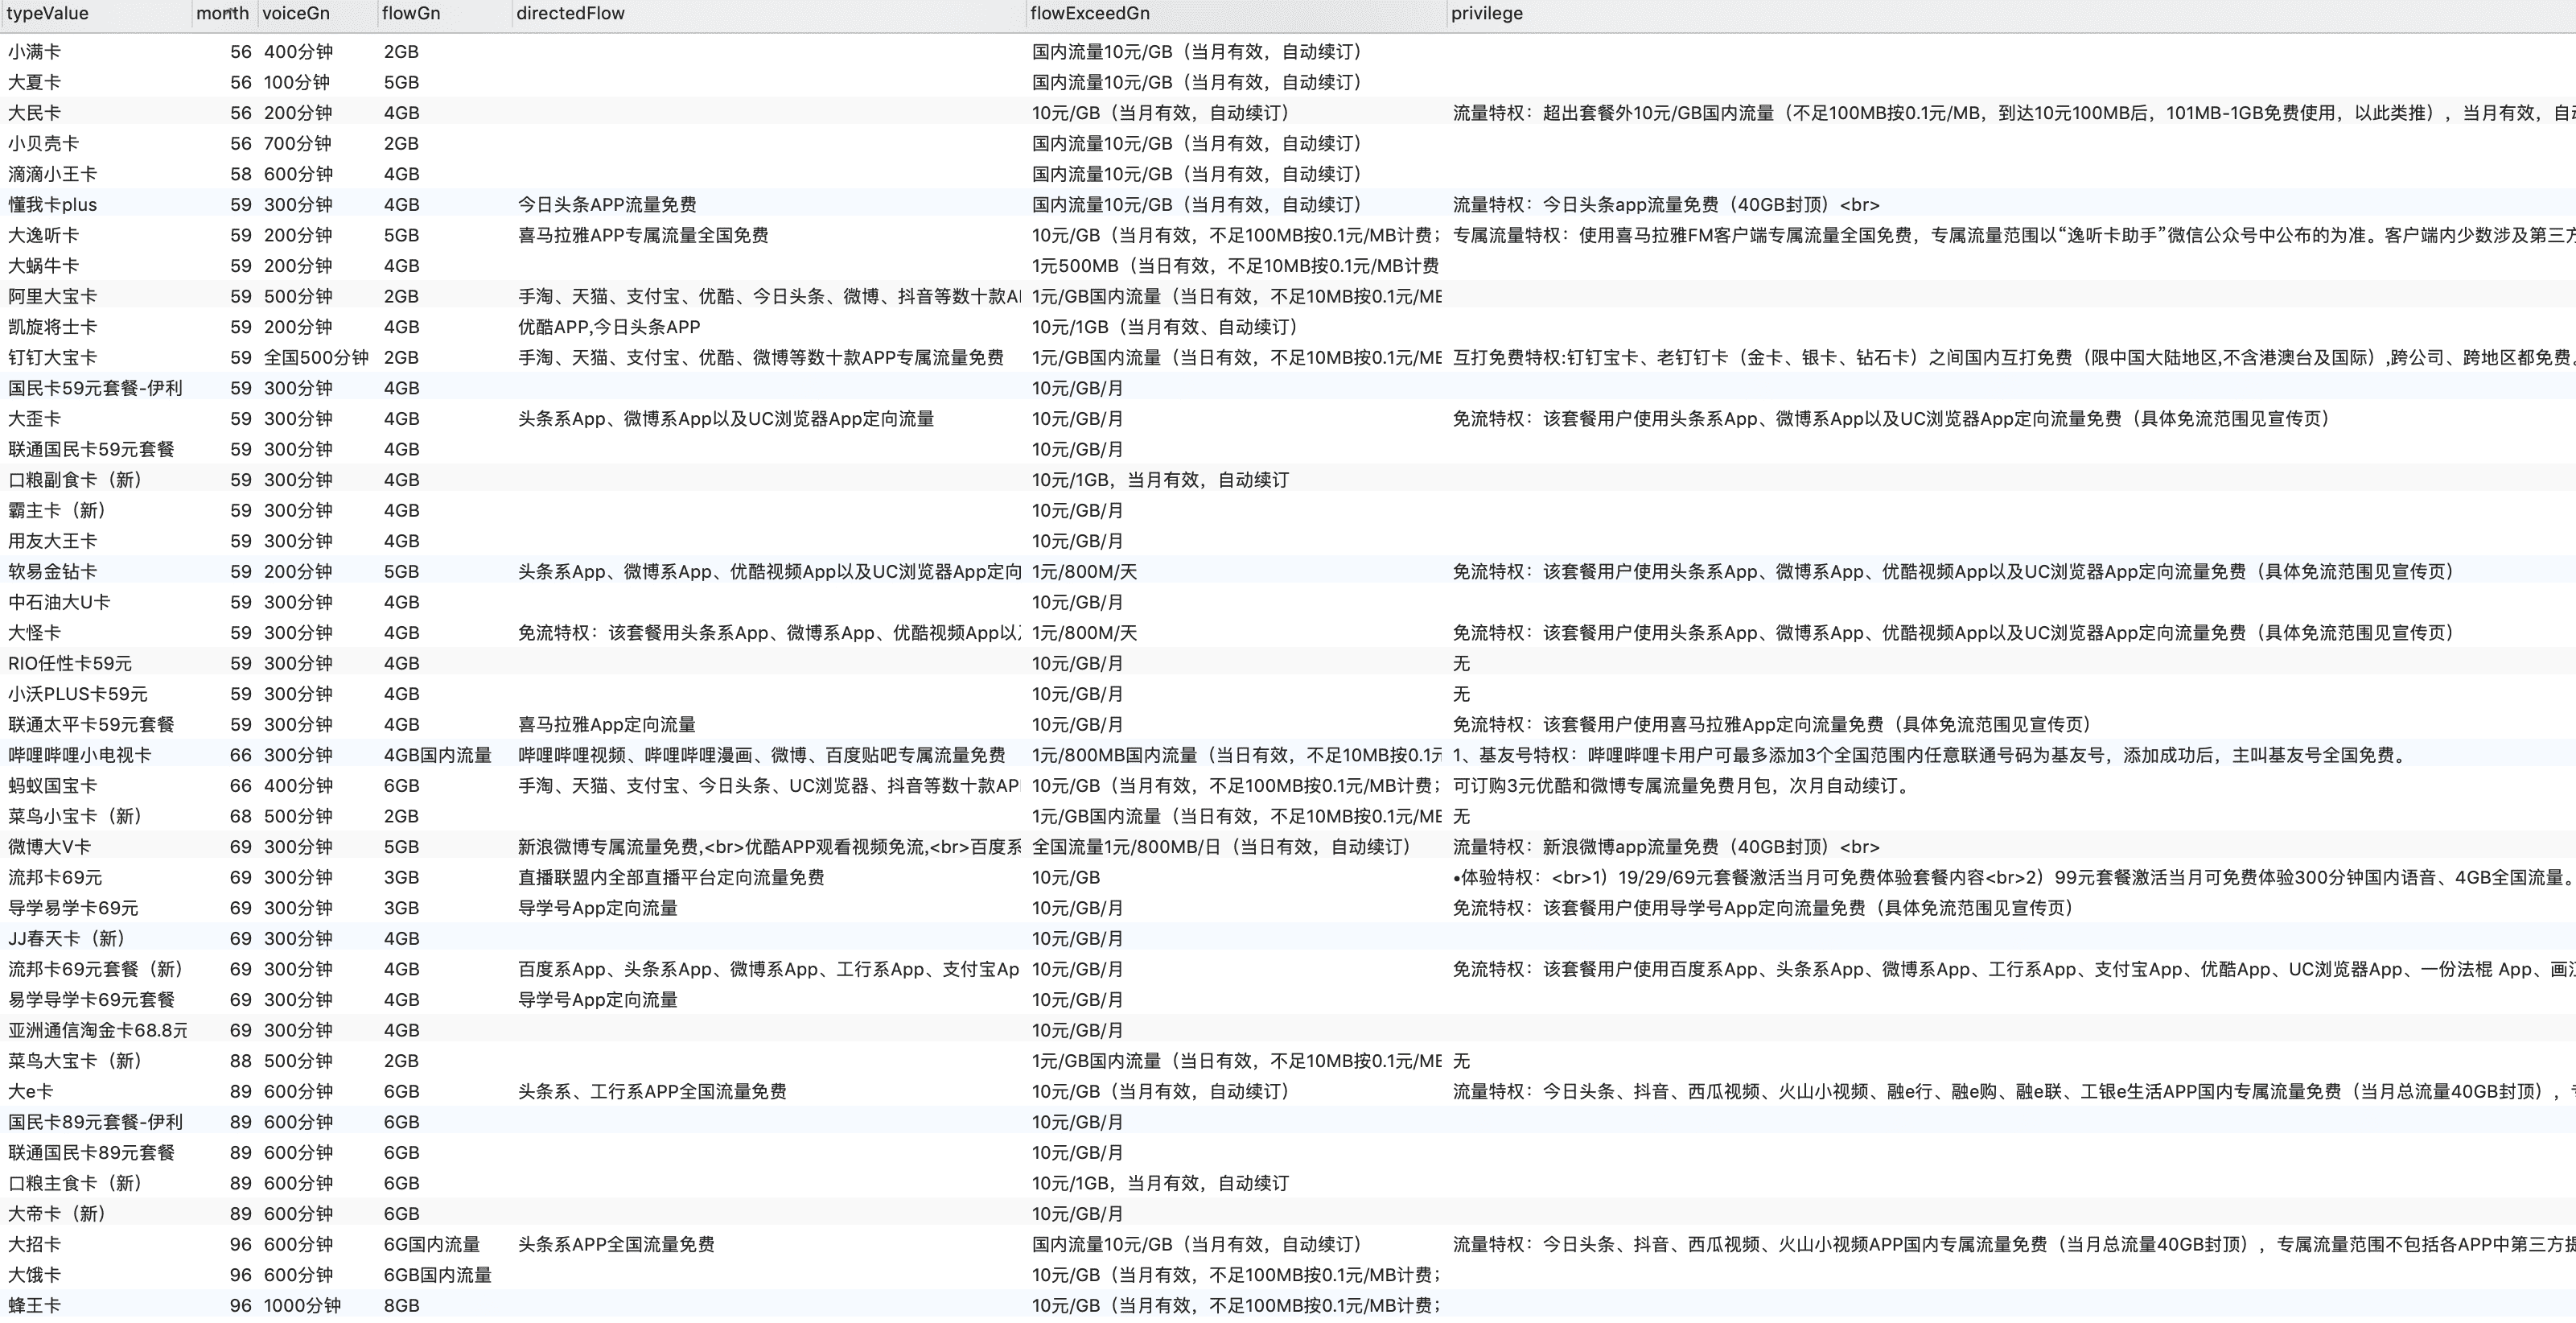The image size is (2576, 1323).
Task: Select the 头条系、工行系APP全国流量免费 cell
Action: pos(652,1092)
